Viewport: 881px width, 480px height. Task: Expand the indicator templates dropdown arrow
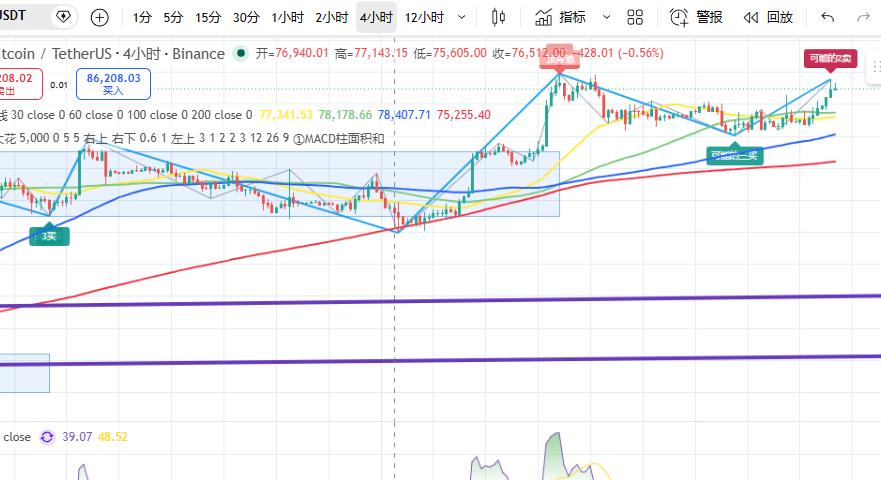point(606,18)
